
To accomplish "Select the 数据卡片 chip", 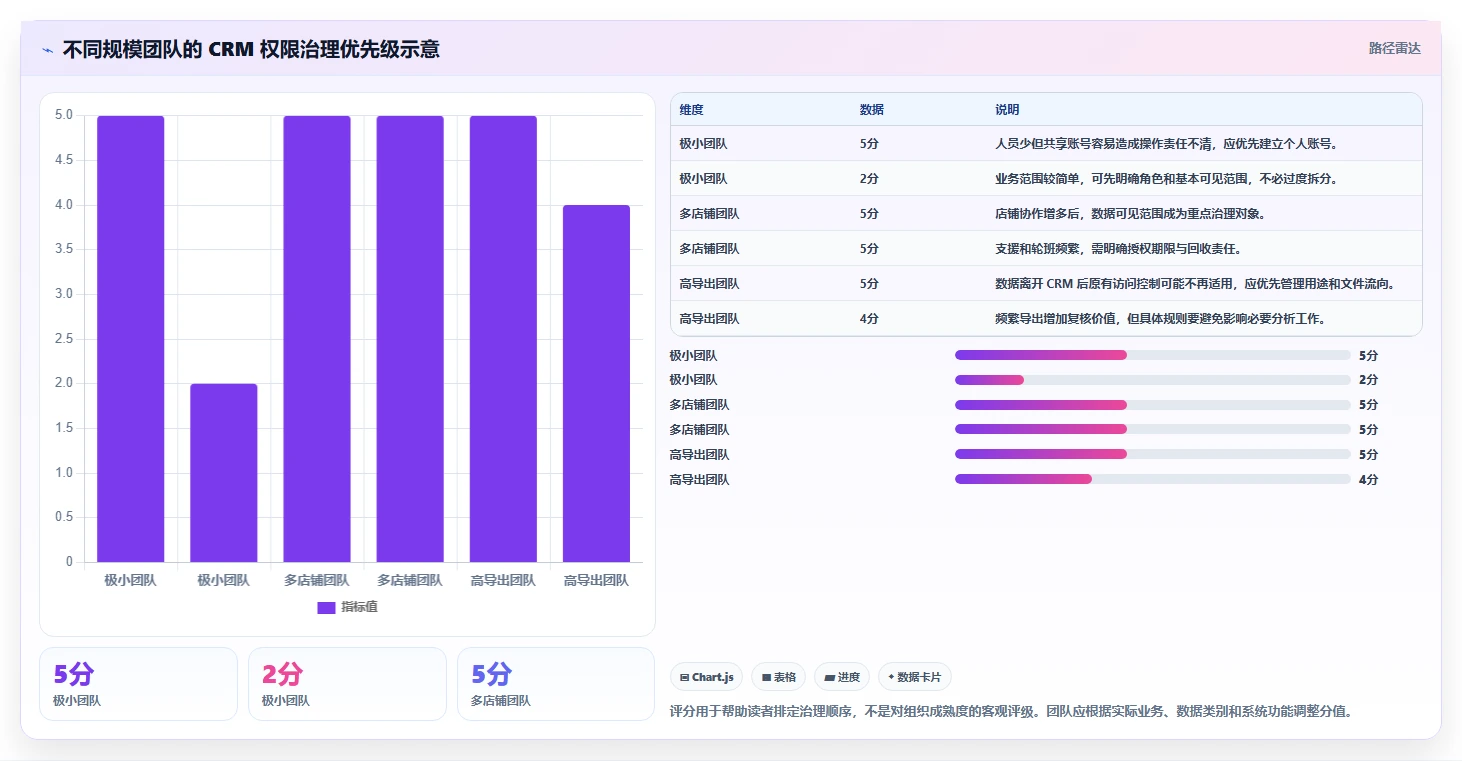I will (x=915, y=677).
